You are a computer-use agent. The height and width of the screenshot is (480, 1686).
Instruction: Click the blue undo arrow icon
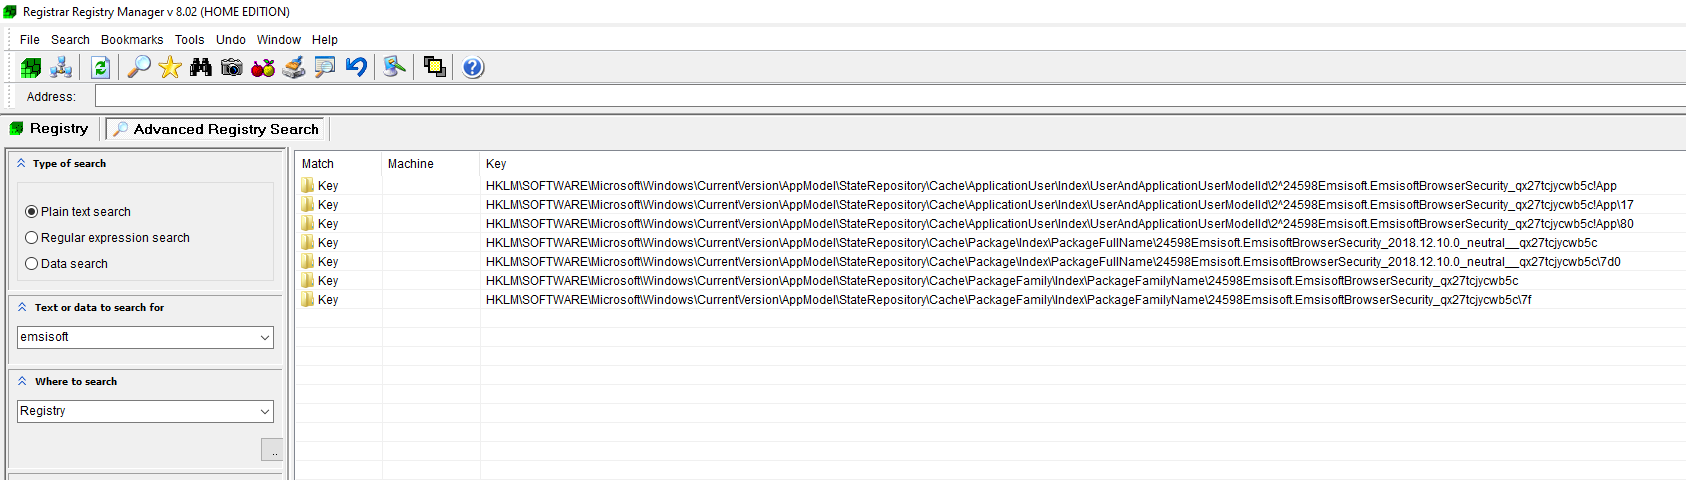[x=356, y=67]
